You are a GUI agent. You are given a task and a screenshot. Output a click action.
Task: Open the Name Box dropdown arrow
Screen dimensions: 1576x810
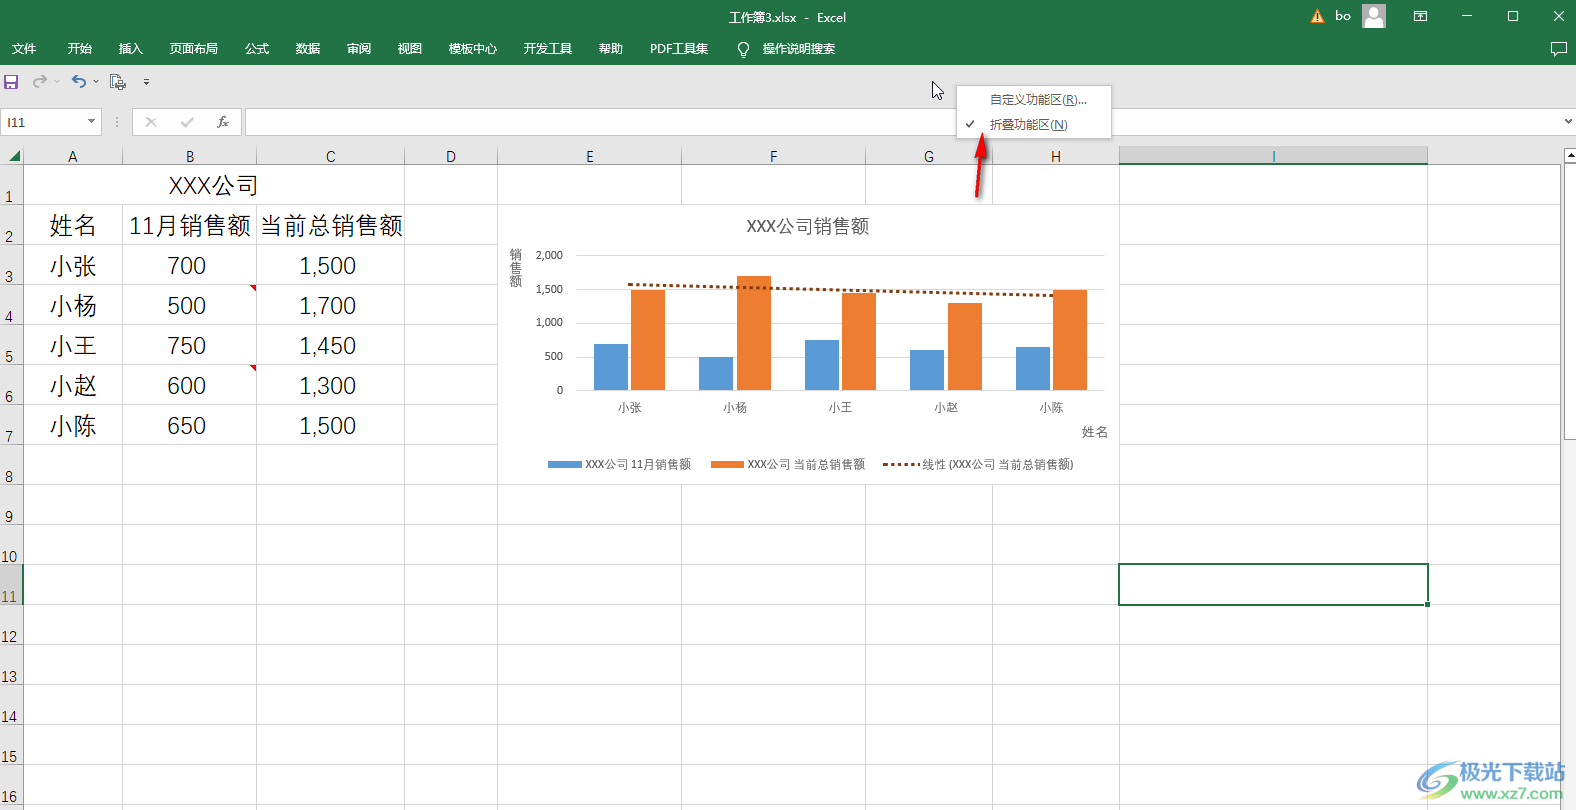91,122
